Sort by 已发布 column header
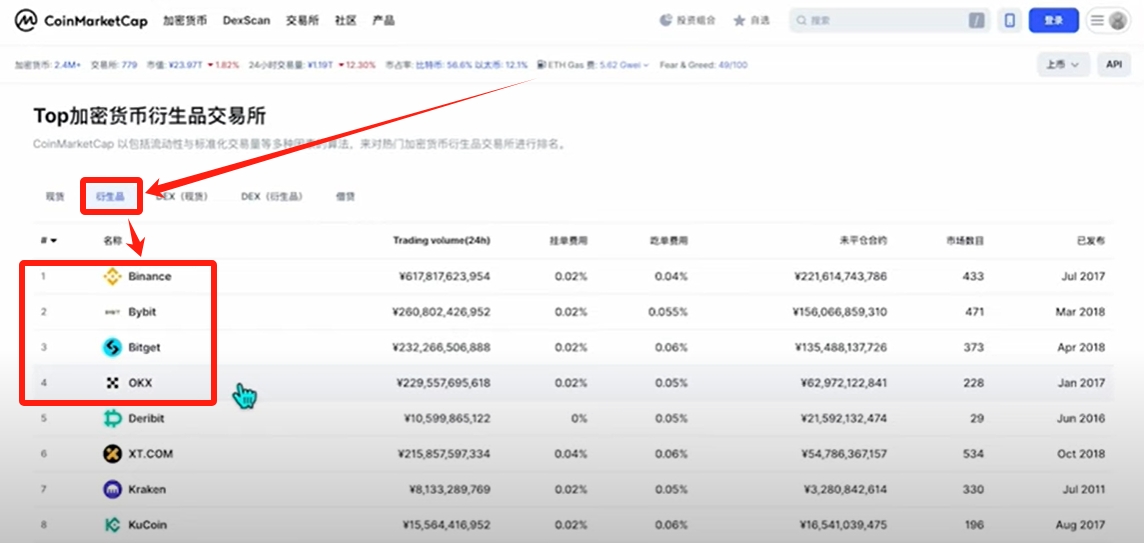 (1091, 240)
